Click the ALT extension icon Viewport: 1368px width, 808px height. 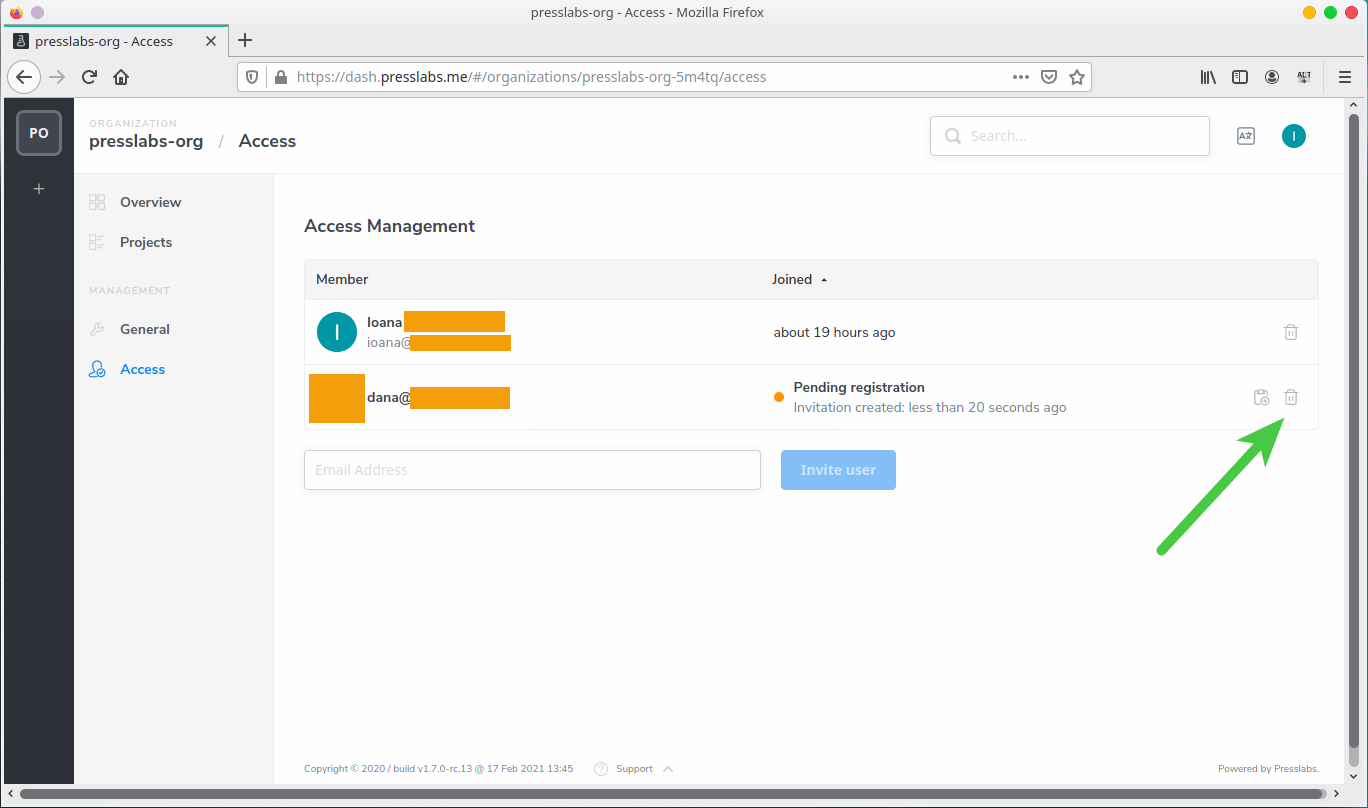(1304, 77)
